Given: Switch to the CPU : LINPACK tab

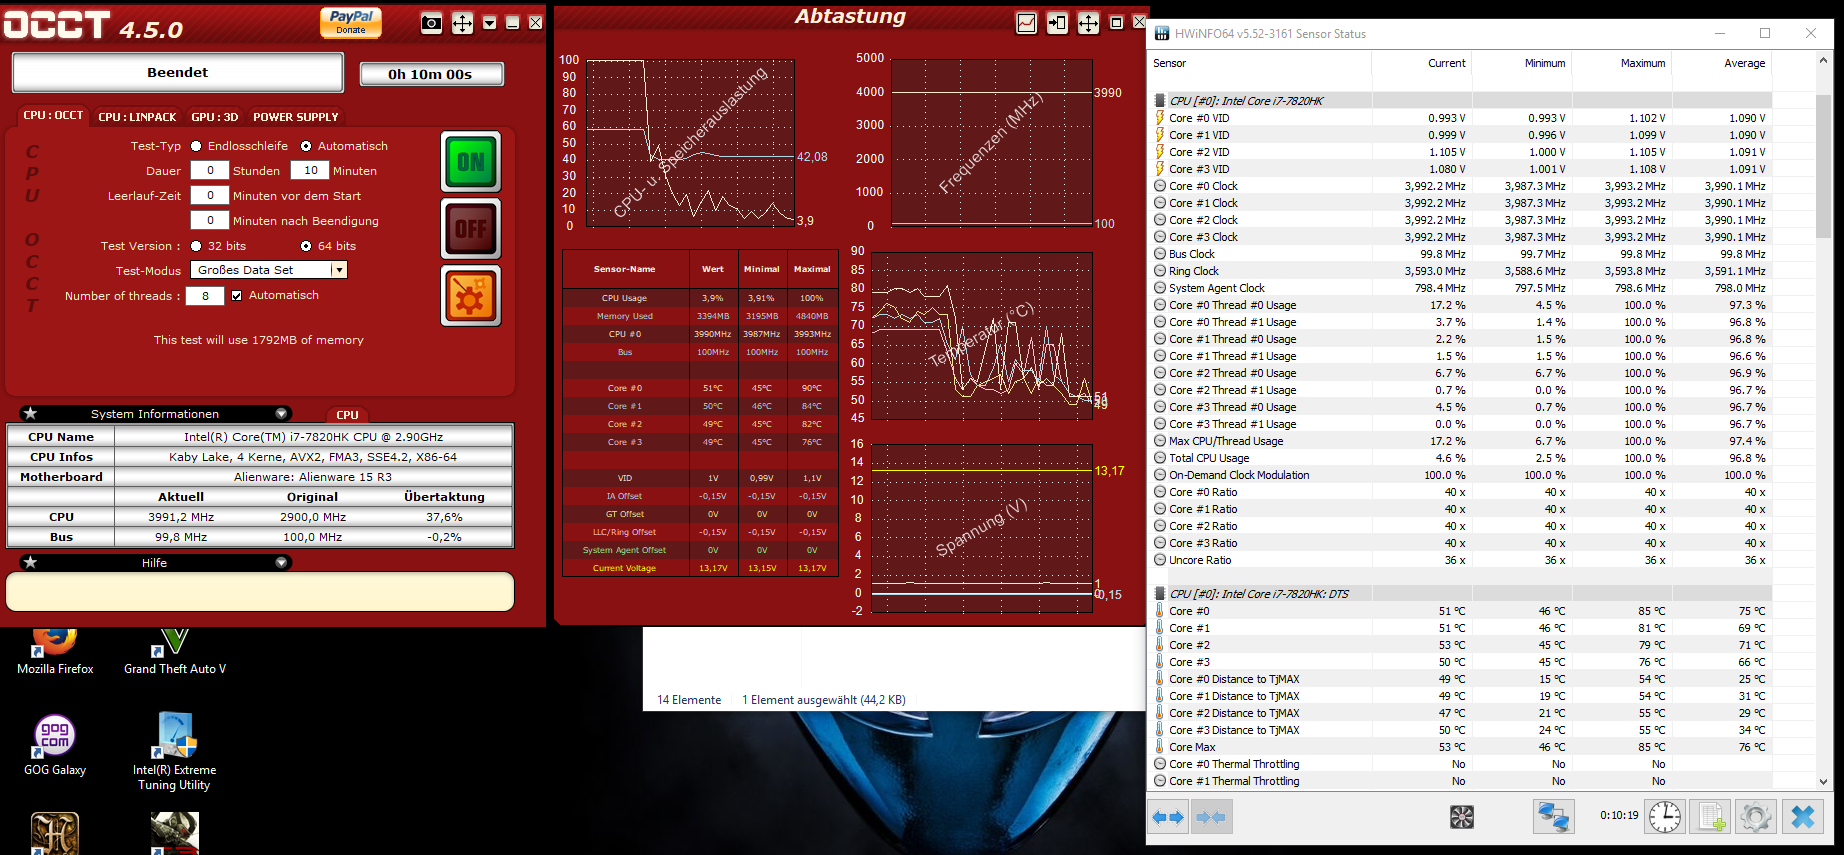Looking at the screenshot, I should pos(137,117).
